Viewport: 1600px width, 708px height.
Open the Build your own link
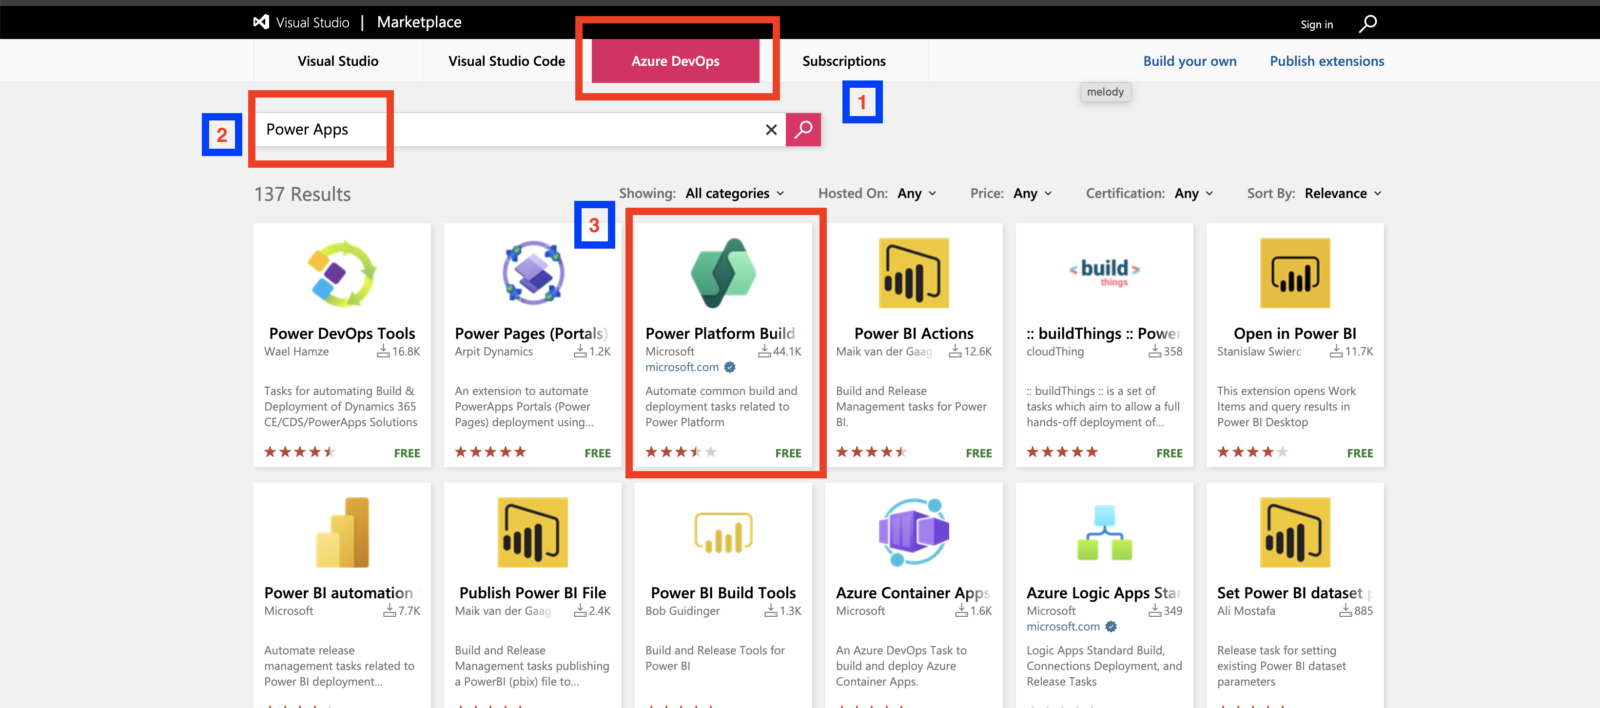pyautogui.click(x=1190, y=61)
